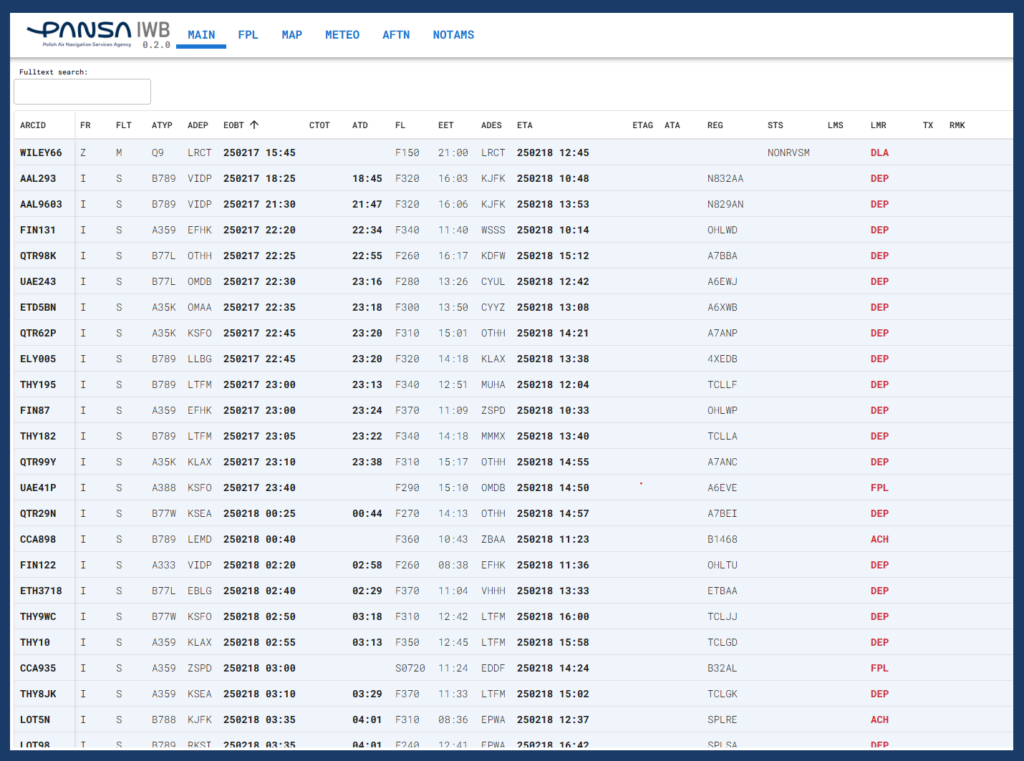Viewport: 1024px width, 761px height.
Task: Open the MAP tab
Action: point(291,35)
